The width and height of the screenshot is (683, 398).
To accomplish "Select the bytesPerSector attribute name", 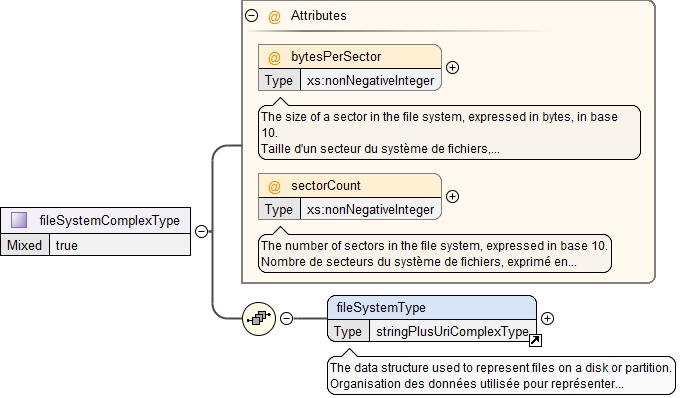I will (336, 57).
